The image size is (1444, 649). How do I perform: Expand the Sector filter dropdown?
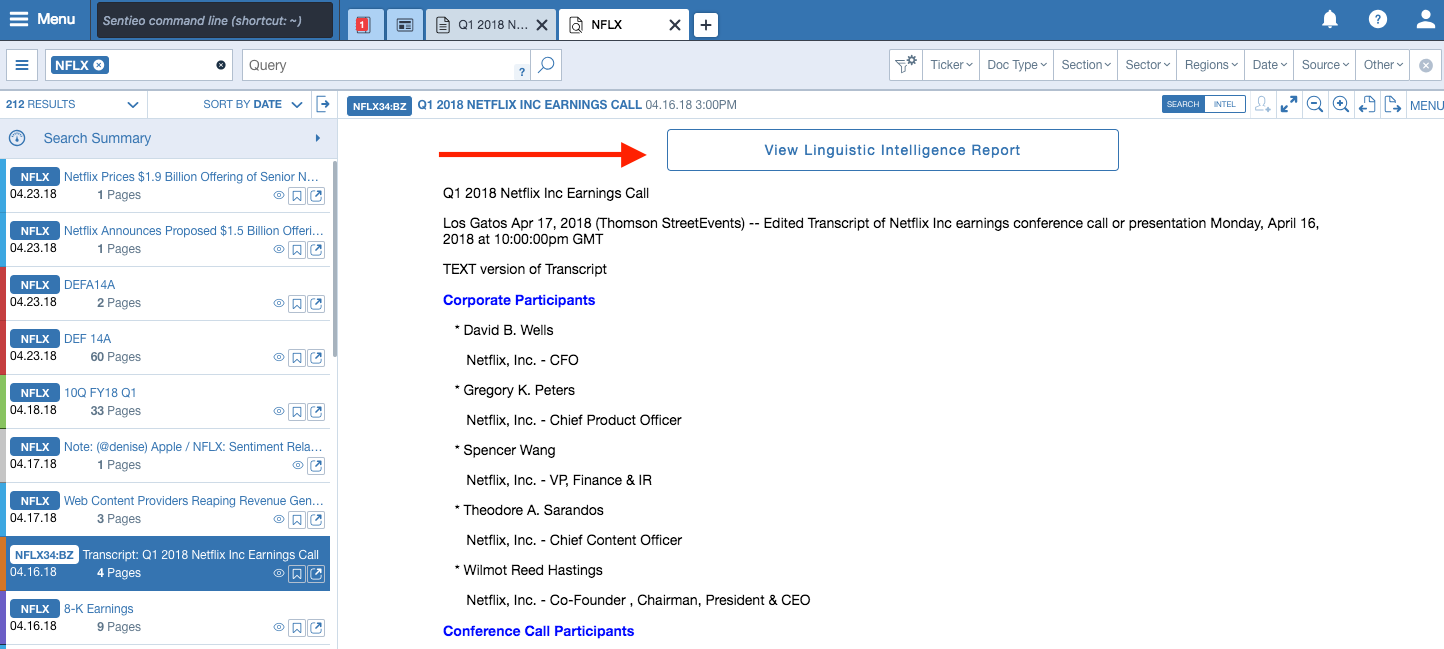pos(1147,65)
